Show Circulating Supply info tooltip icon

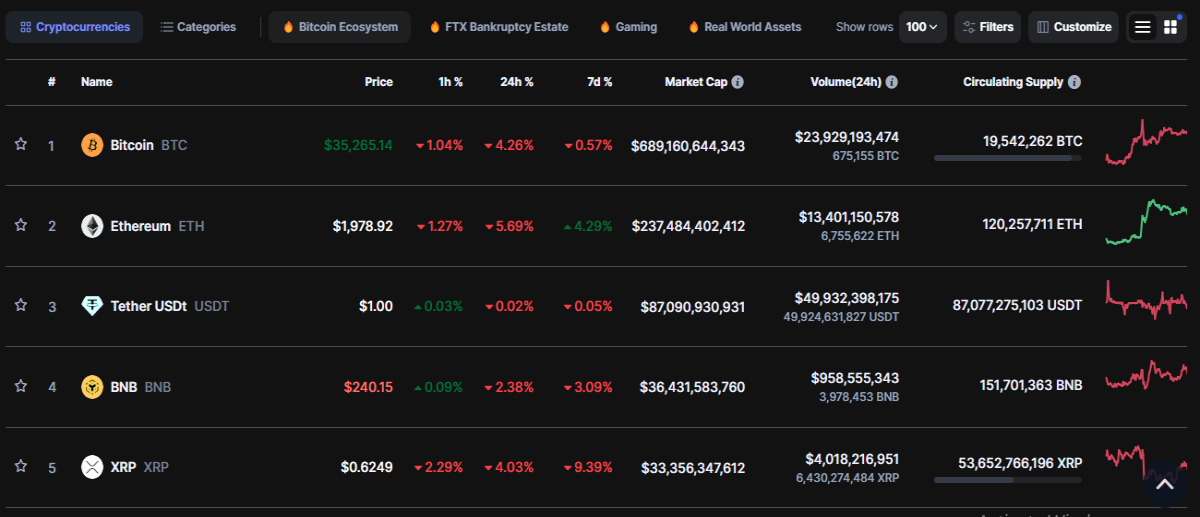coord(1074,82)
